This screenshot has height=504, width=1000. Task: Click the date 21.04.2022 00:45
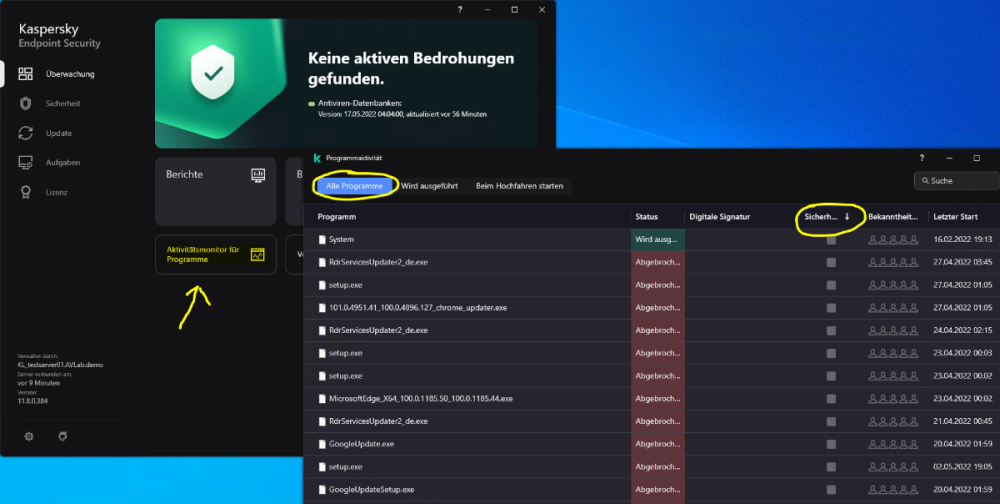pyautogui.click(x=962, y=421)
